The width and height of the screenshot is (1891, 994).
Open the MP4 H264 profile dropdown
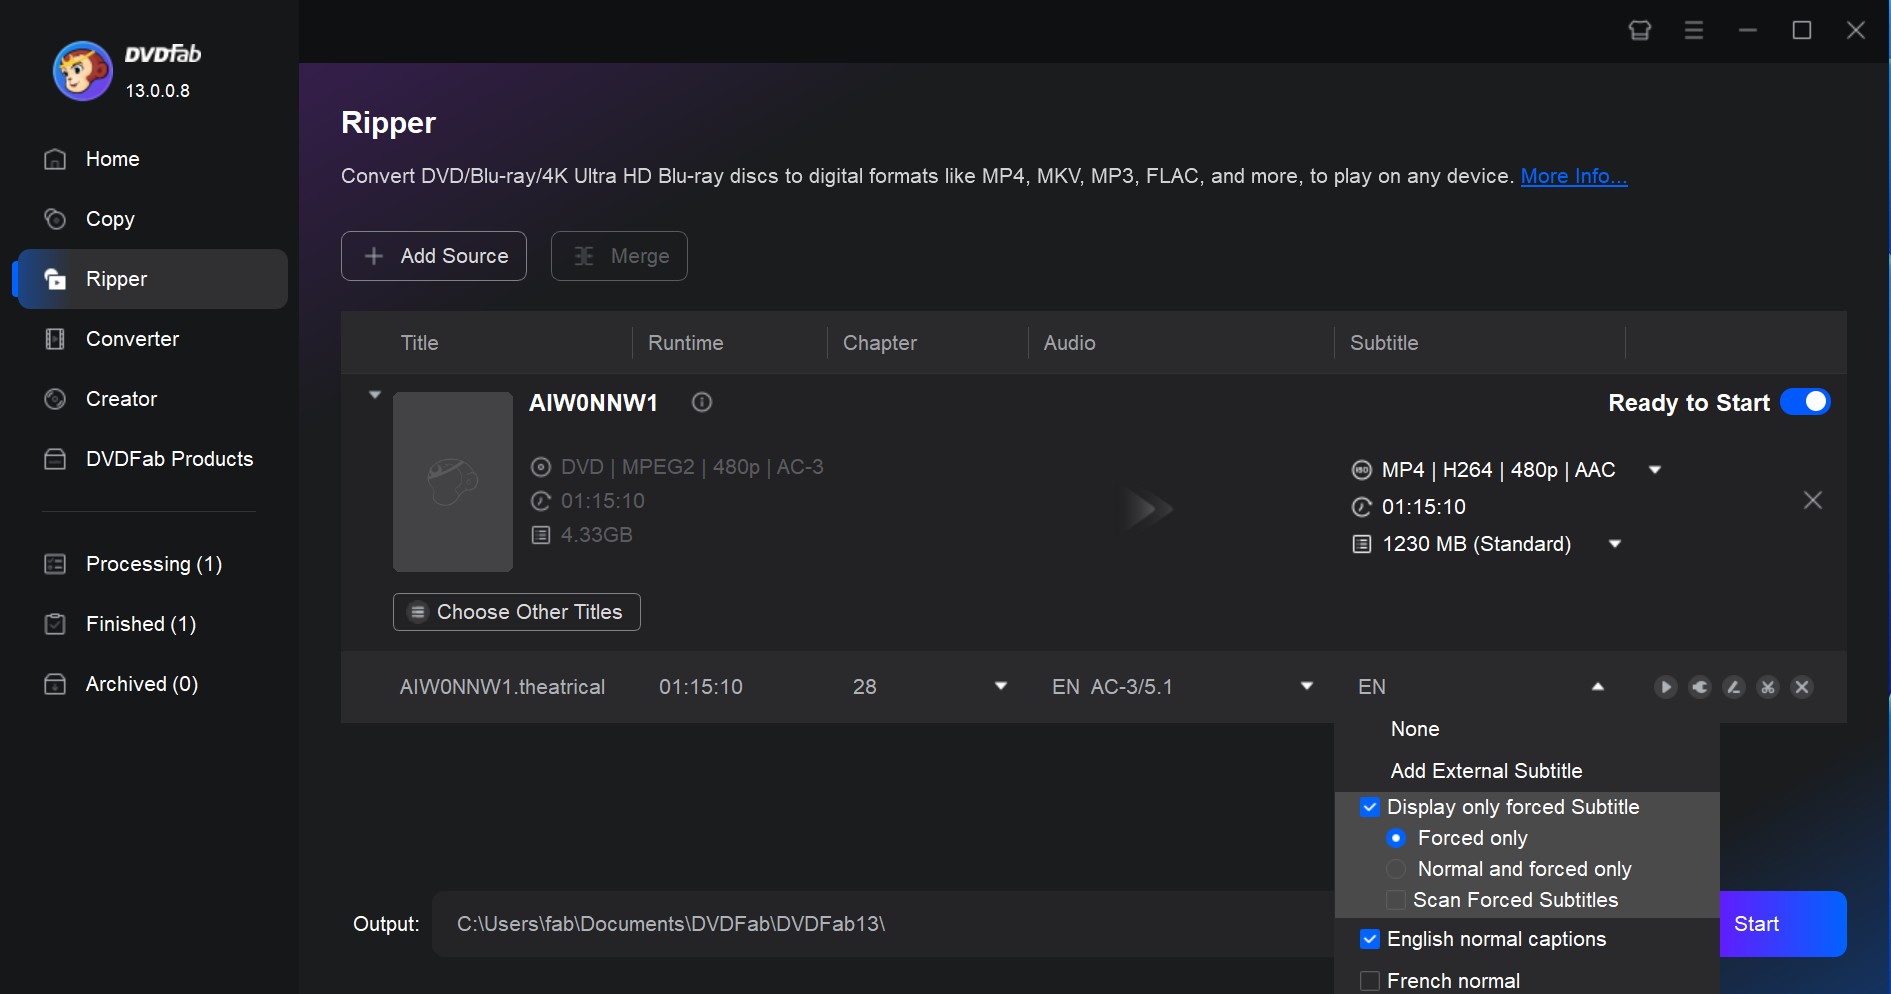(x=1655, y=469)
